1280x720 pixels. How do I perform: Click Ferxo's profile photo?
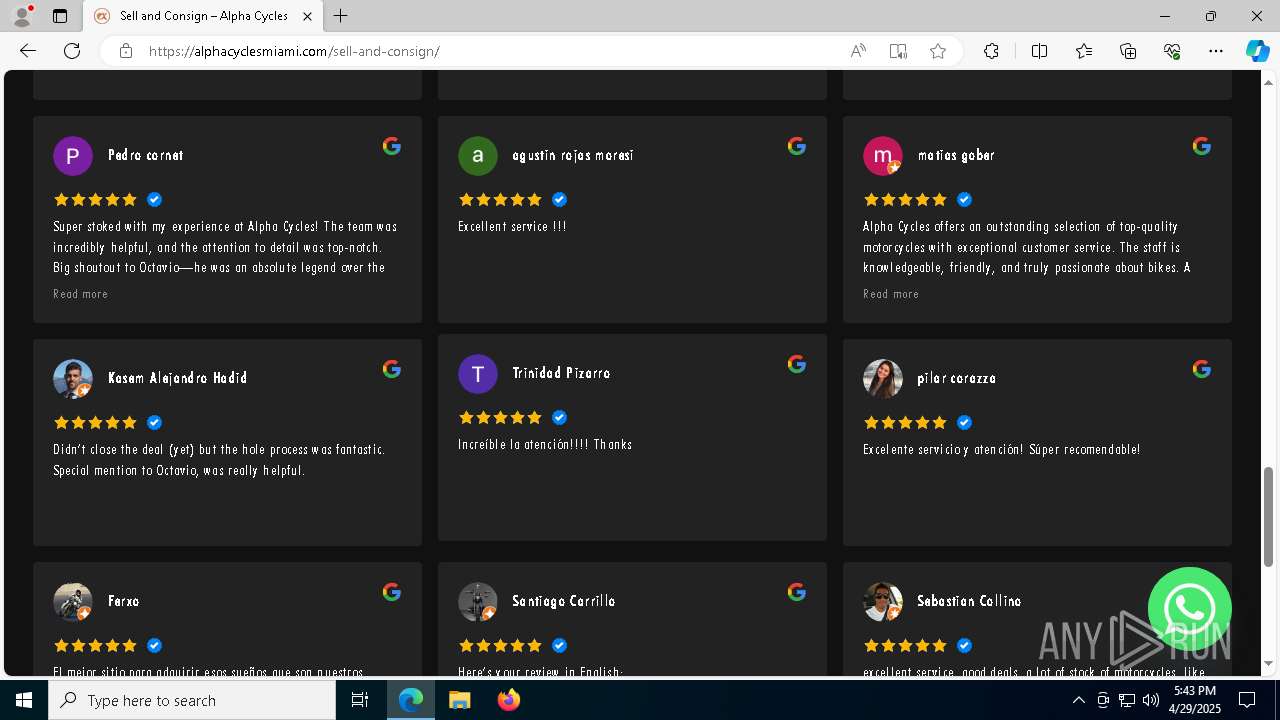73,602
